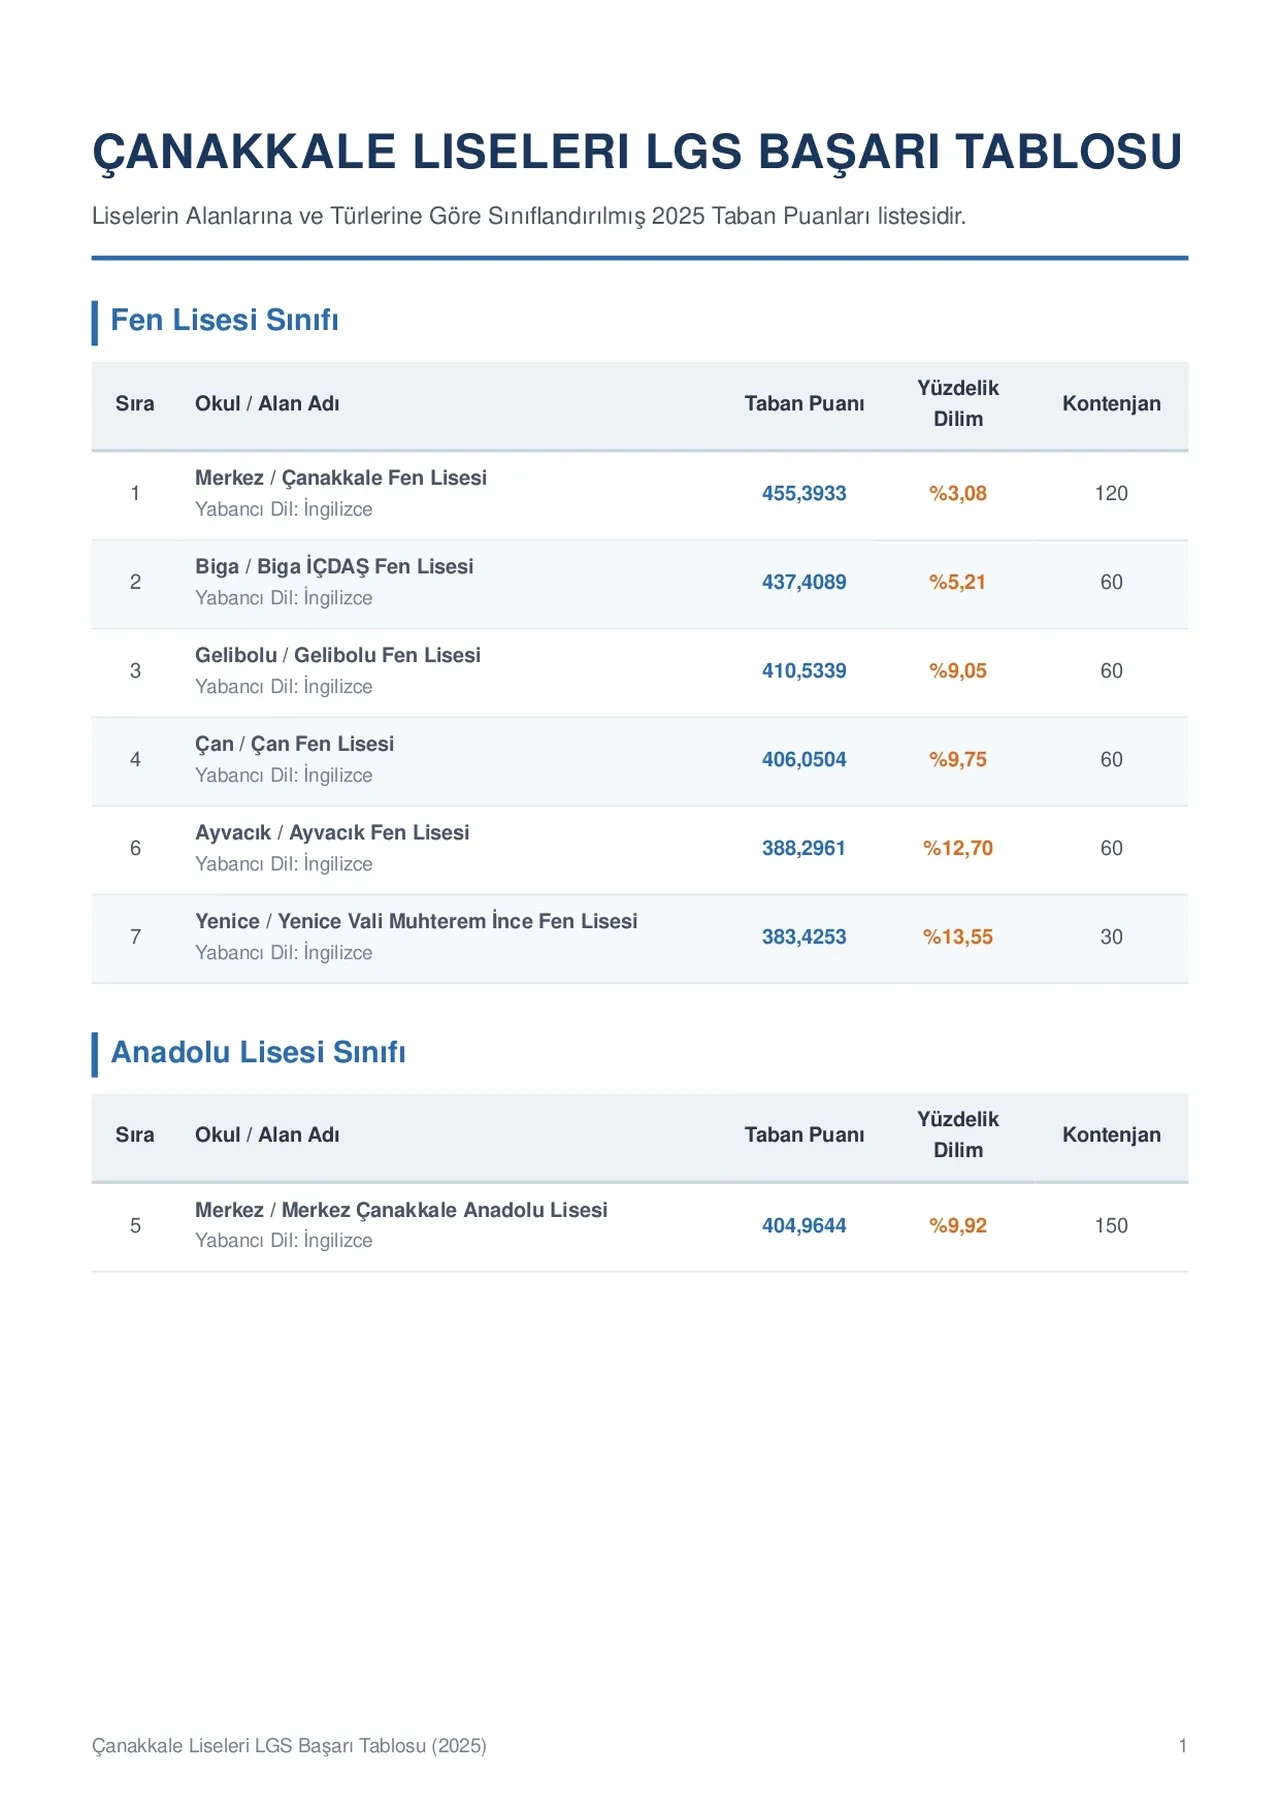
Task: Click the Yüzdelik Dilim header in Fen Lisesi table
Action: point(958,404)
